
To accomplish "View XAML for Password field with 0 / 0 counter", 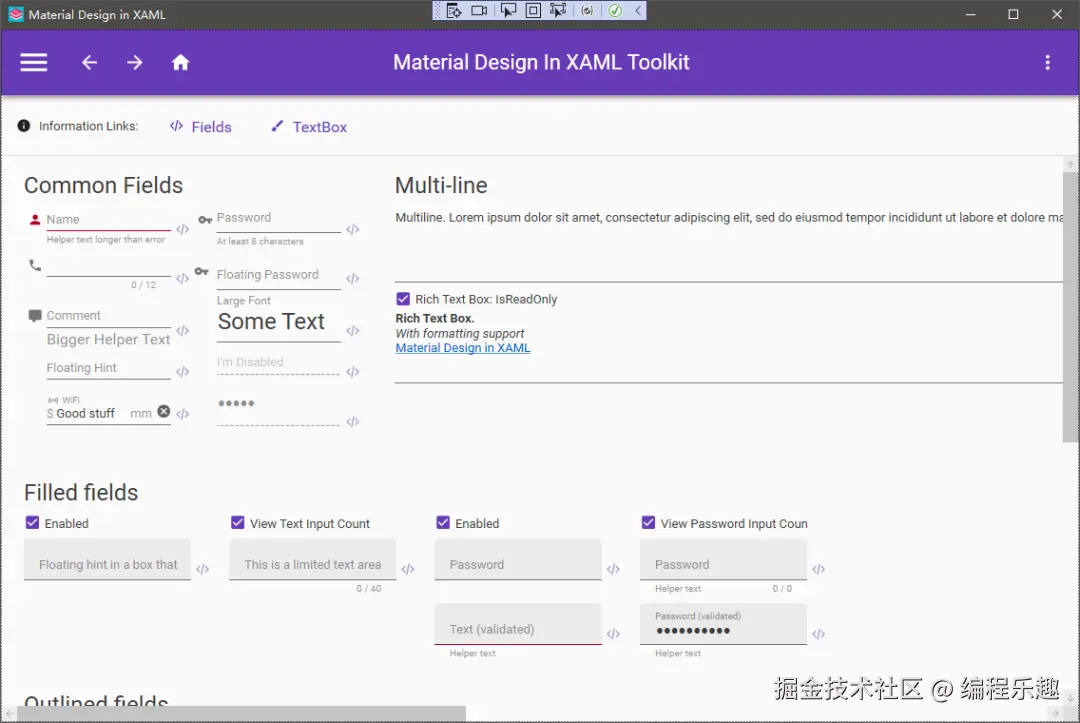I will tap(818, 569).
